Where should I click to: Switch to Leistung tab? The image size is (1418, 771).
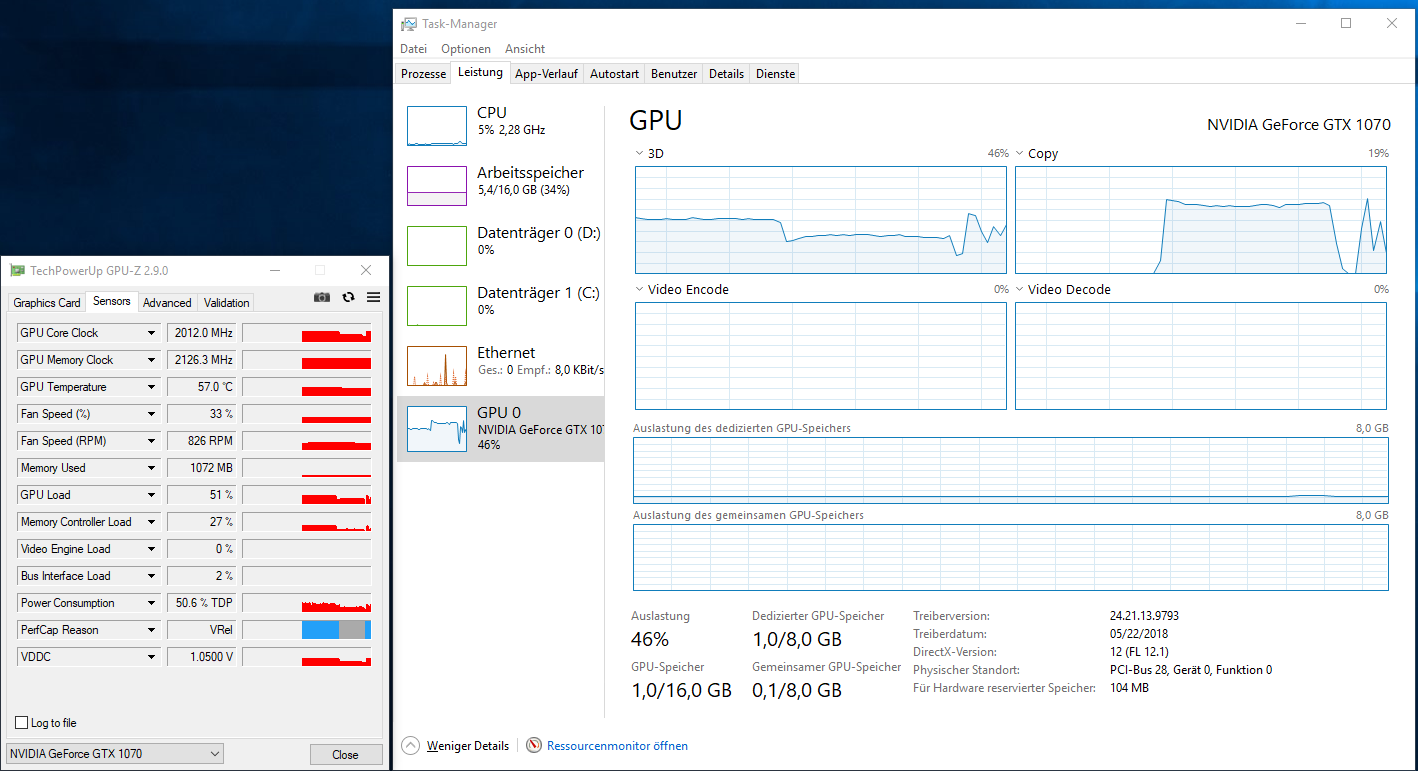click(x=480, y=73)
